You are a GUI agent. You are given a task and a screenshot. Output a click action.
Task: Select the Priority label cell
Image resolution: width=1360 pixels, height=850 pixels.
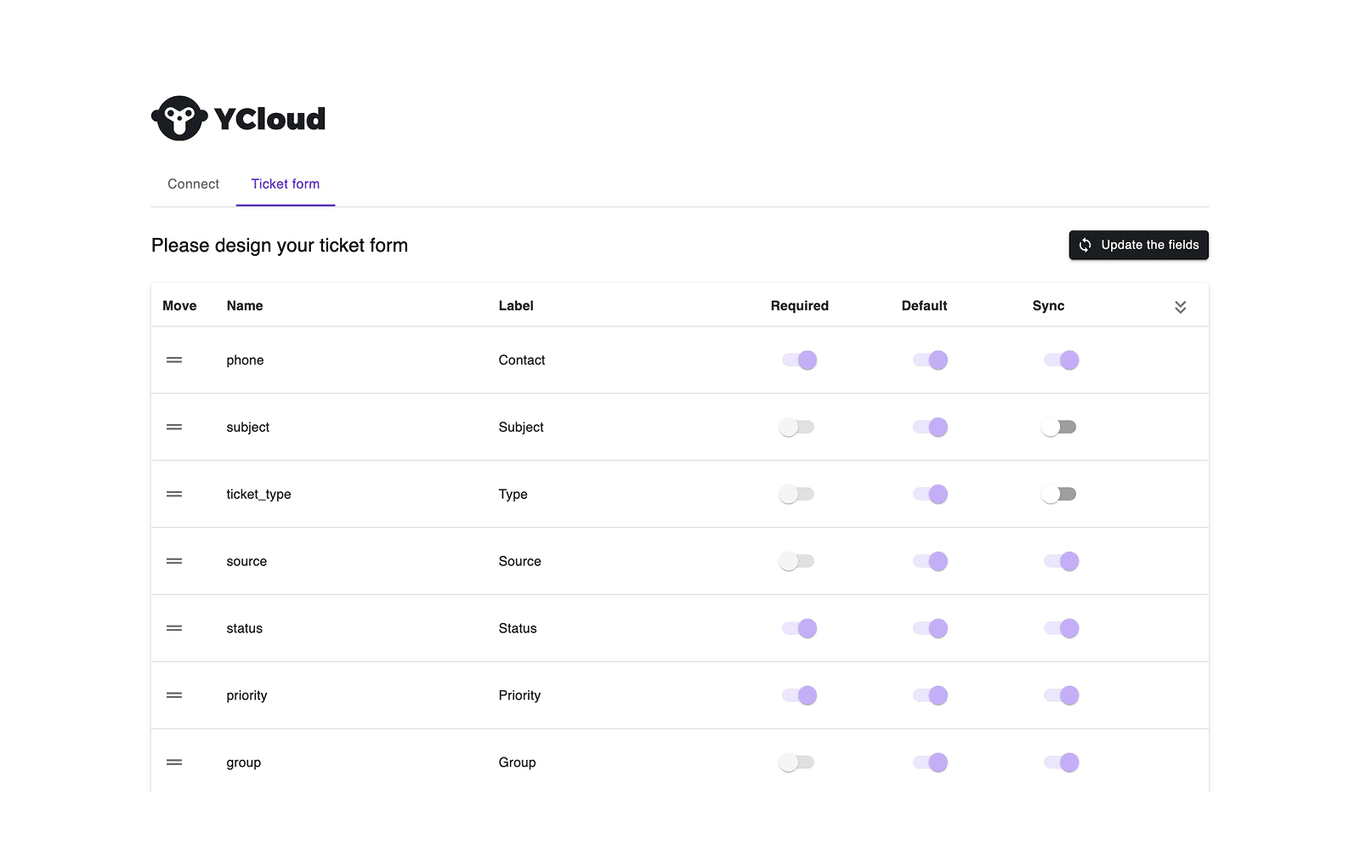520,695
